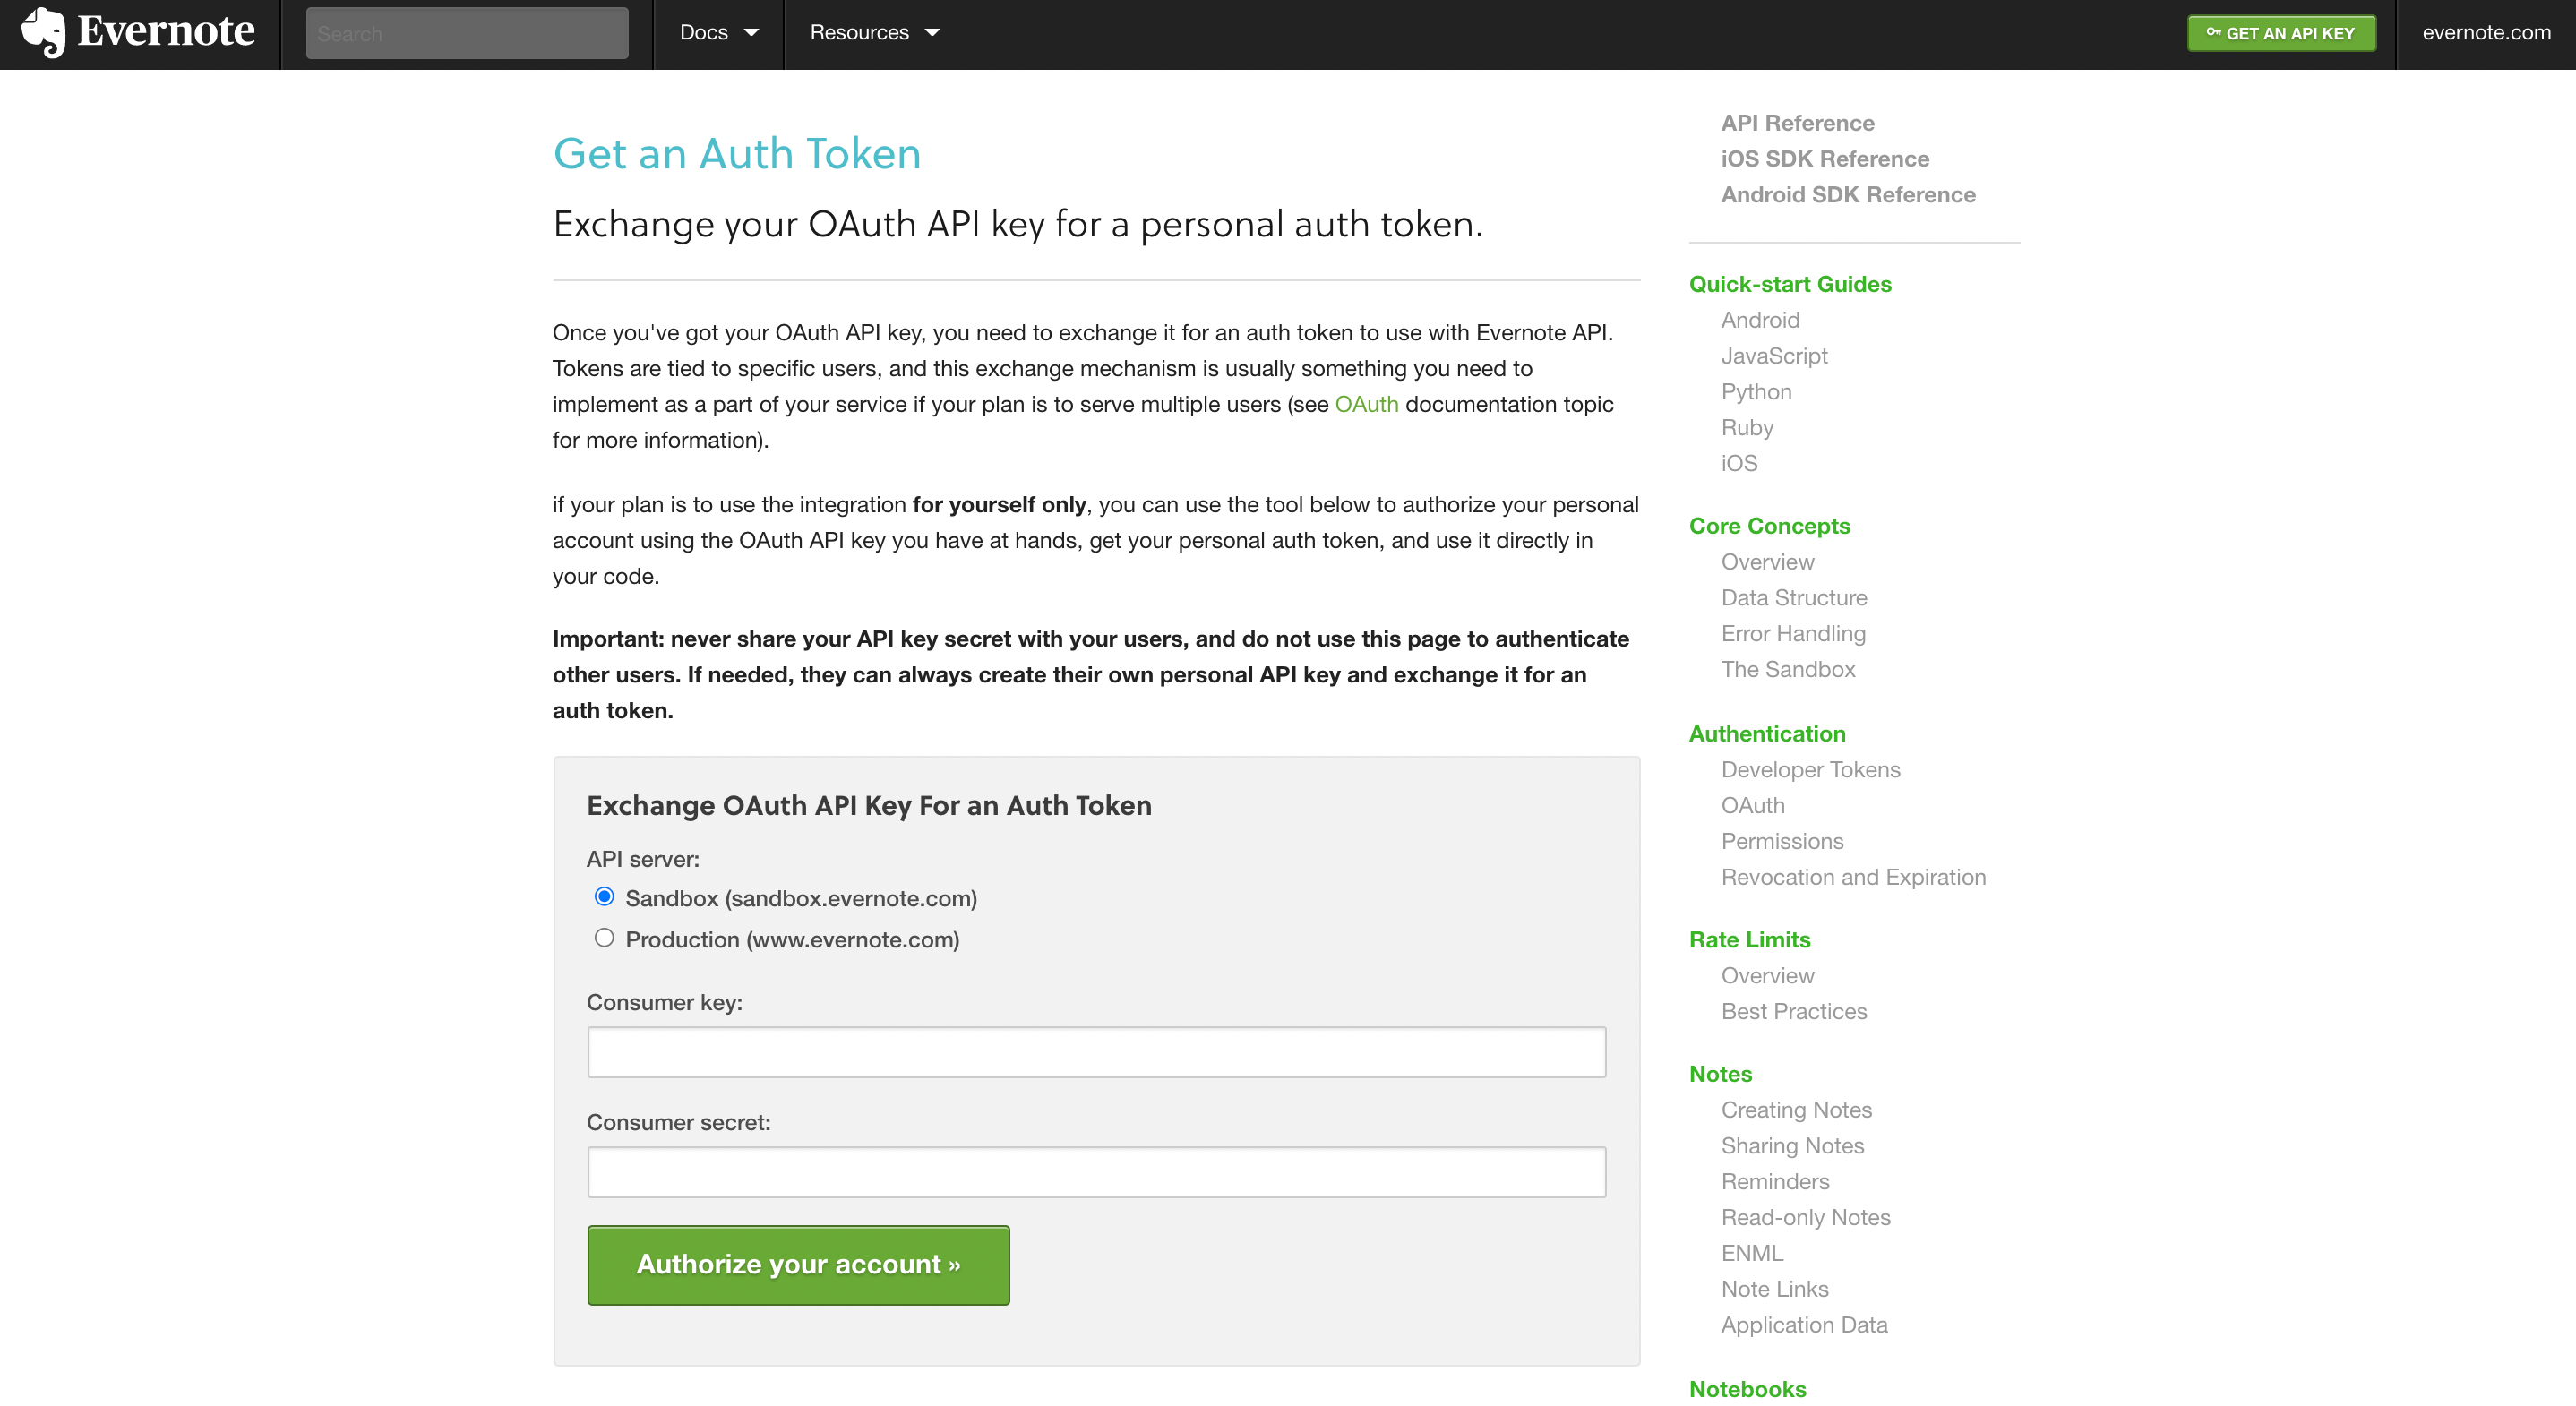This screenshot has height=1406, width=2576.
Task: Click into the Consumer secret field
Action: point(1096,1171)
